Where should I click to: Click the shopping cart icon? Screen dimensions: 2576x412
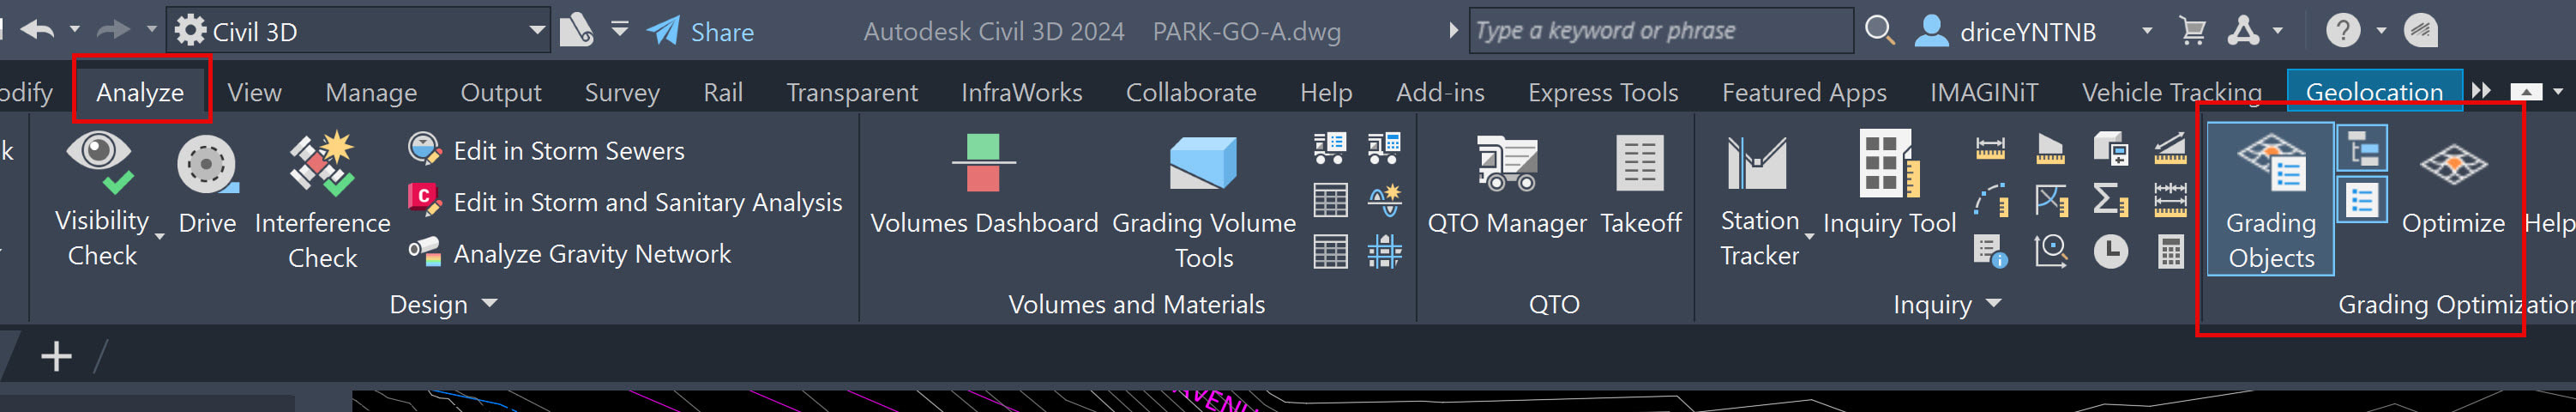click(x=2192, y=32)
